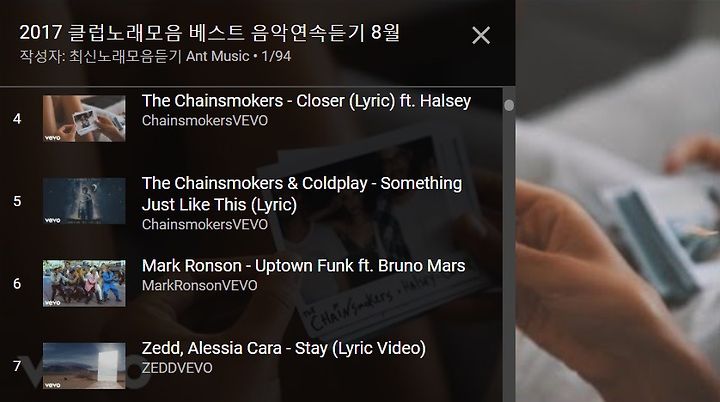Select playlist item number 5
The image size is (720, 402).
[17, 201]
